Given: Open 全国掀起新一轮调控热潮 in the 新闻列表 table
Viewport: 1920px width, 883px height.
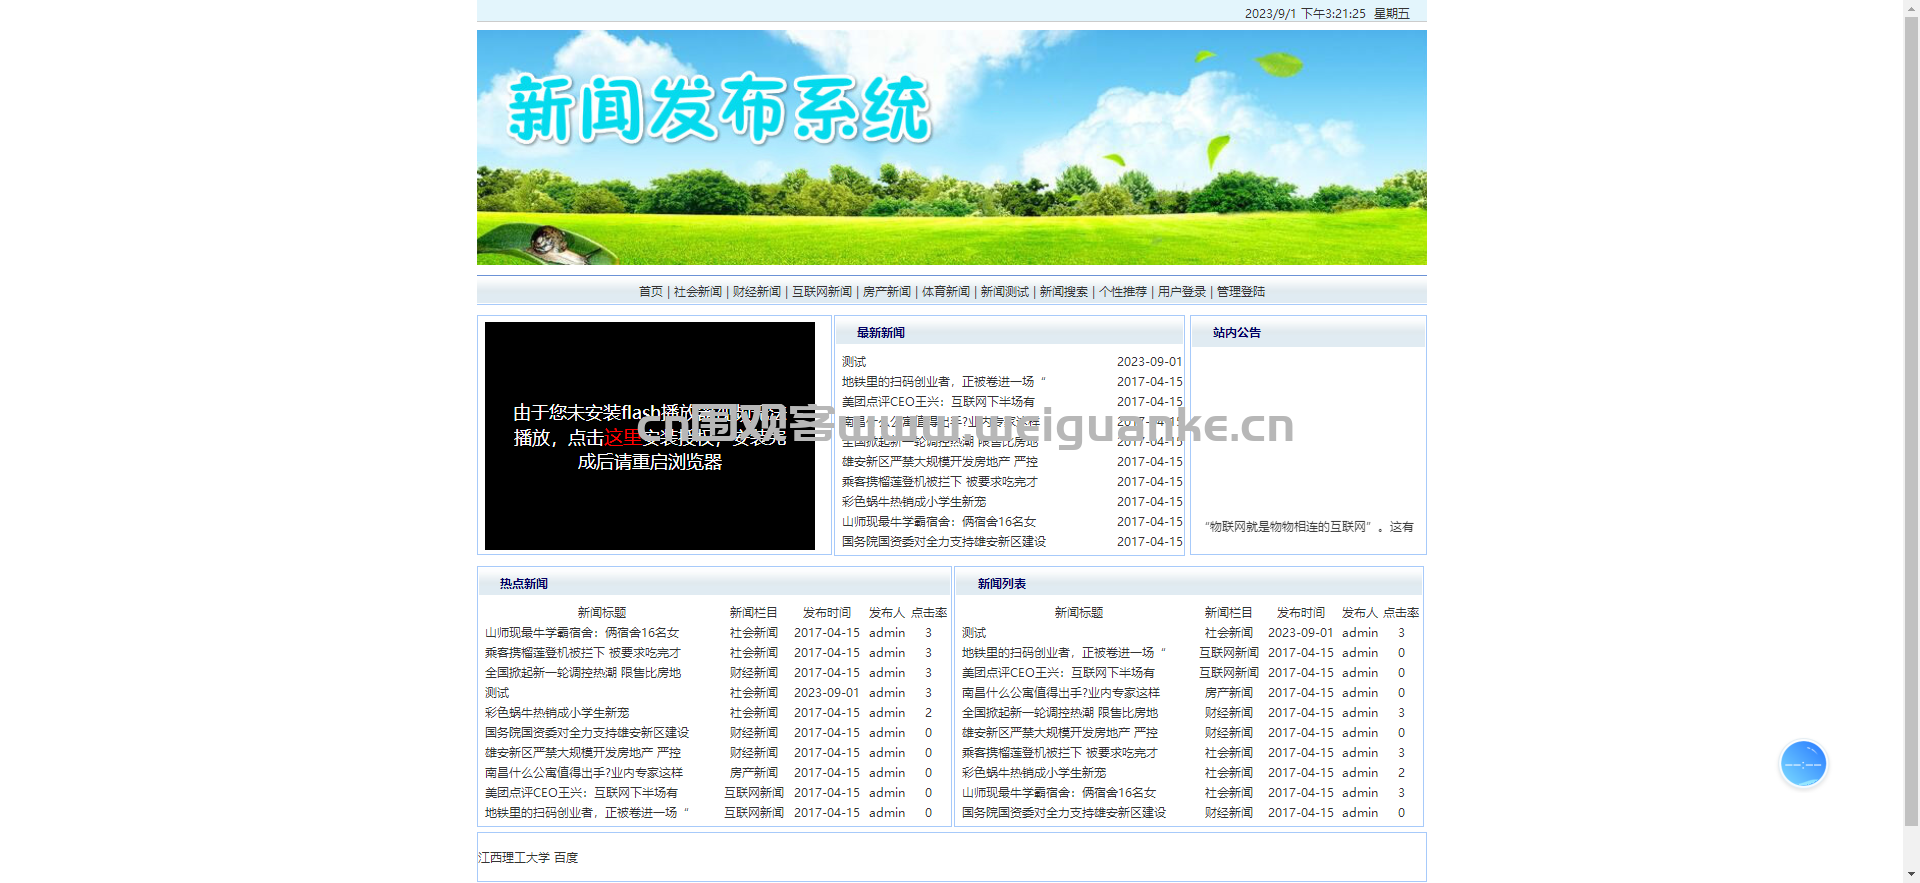Looking at the screenshot, I should (x=1060, y=713).
